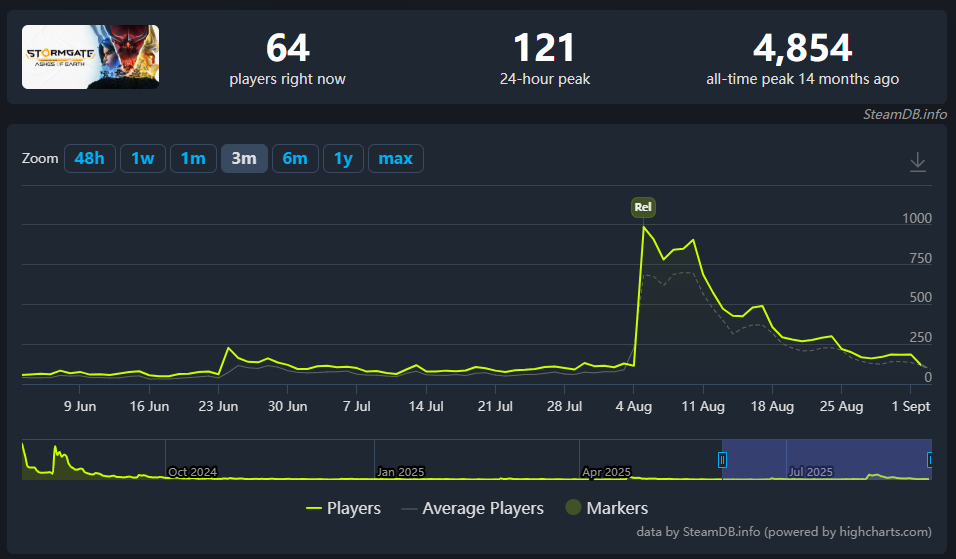The width and height of the screenshot is (956, 559).
Task: Open the SteamDB.info credit link
Action: [x=904, y=114]
